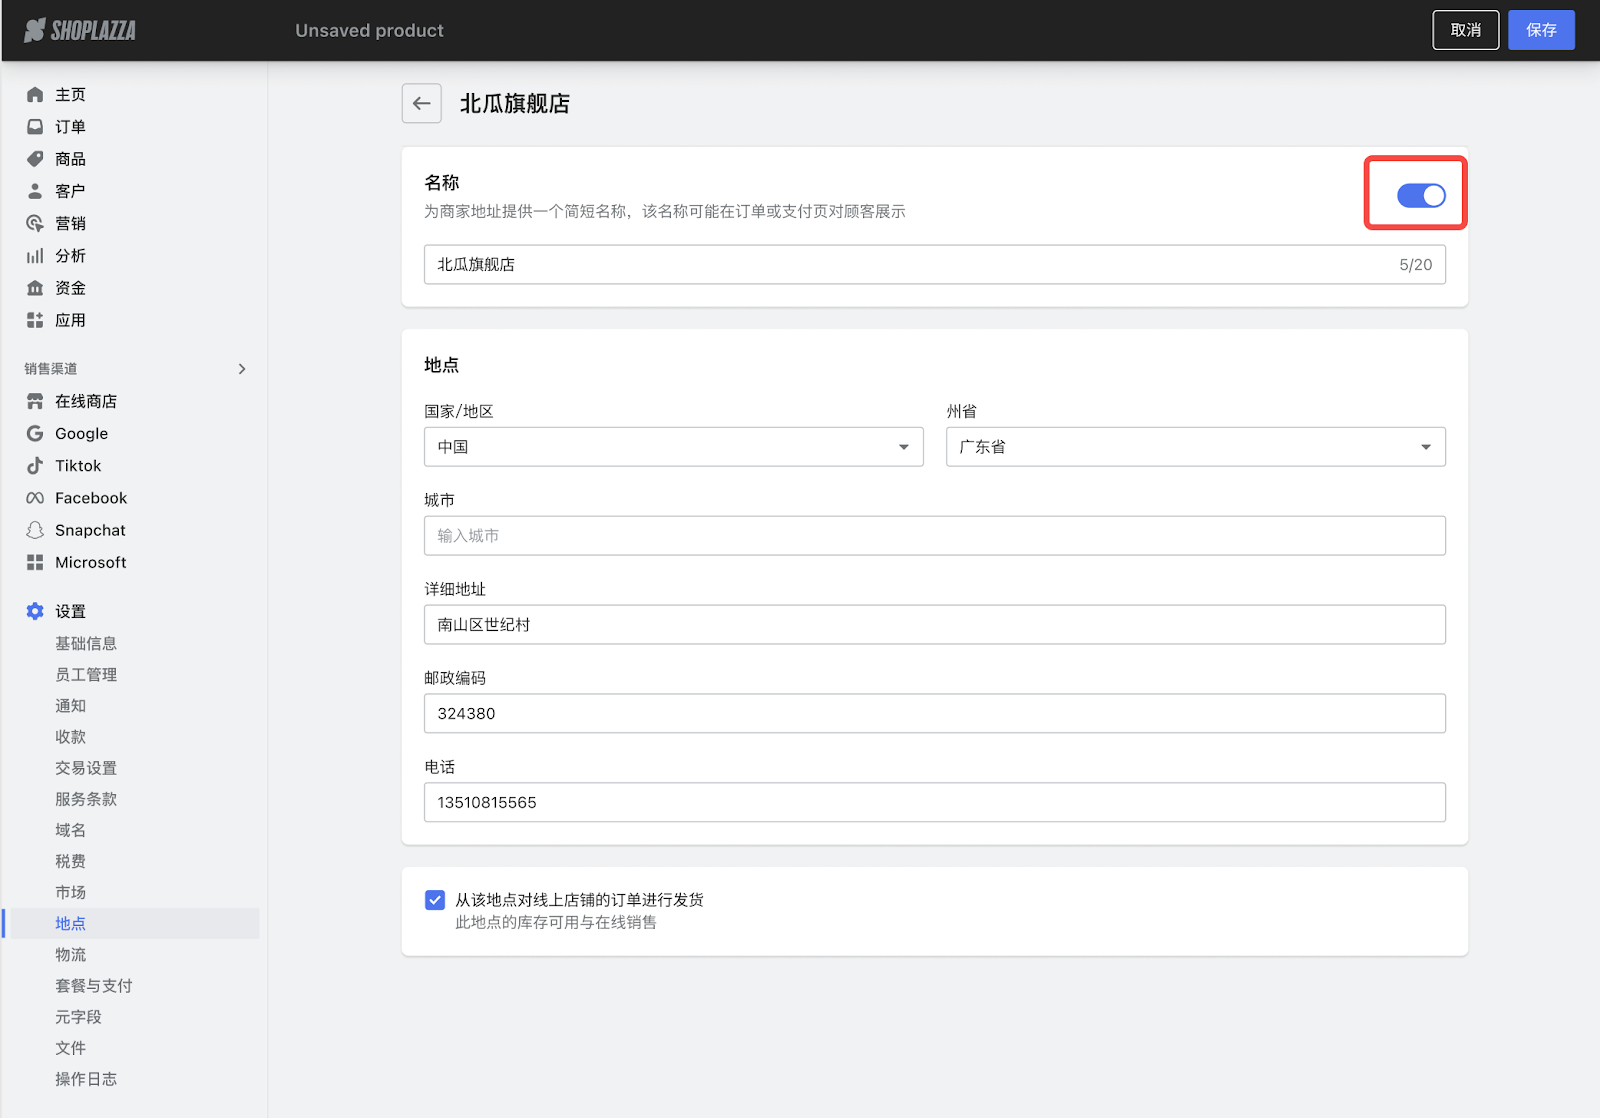The width and height of the screenshot is (1600, 1118).
Task: Click the Microsoft sidebar label
Action: coord(91,562)
